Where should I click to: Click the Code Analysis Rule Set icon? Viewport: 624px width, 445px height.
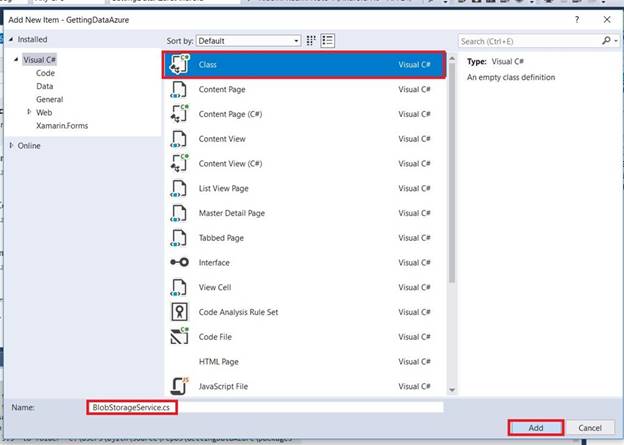pos(179,312)
